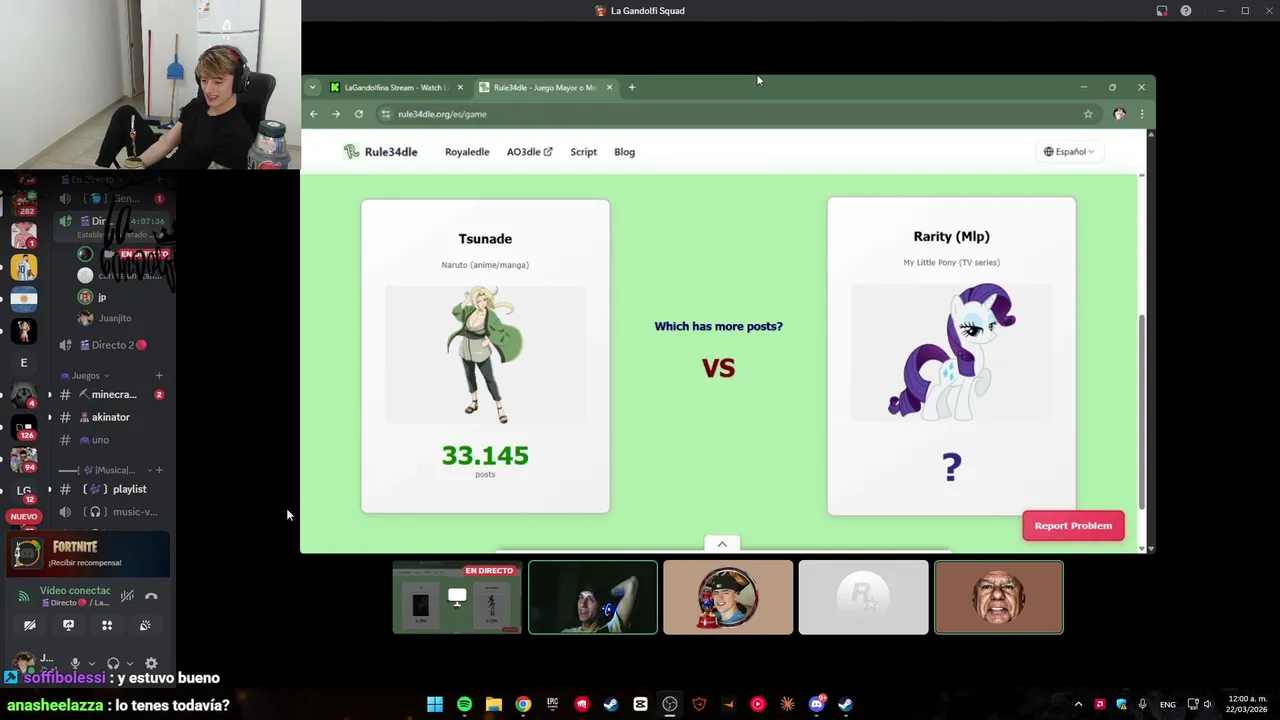1280x720 pixels.
Task: Select the Rockstar logo participant tile
Action: [863, 598]
